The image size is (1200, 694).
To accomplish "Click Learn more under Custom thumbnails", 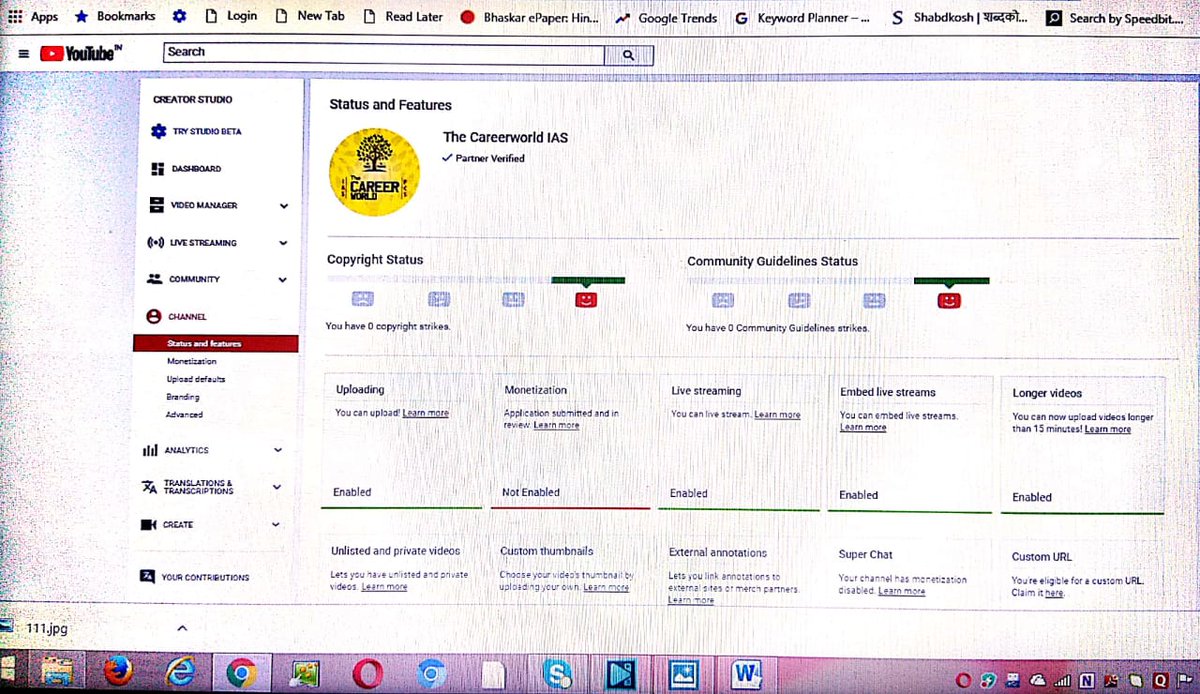I will pyautogui.click(x=606, y=588).
